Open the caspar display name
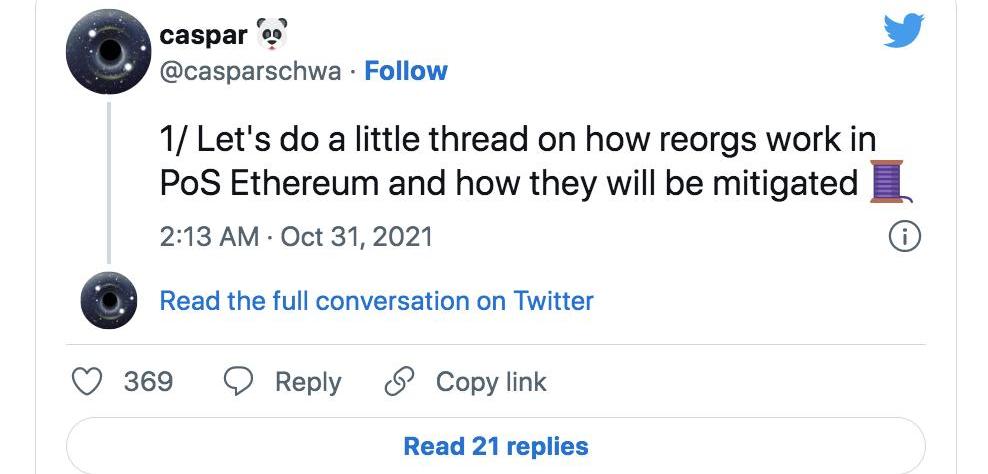The image size is (988, 474). (x=203, y=34)
